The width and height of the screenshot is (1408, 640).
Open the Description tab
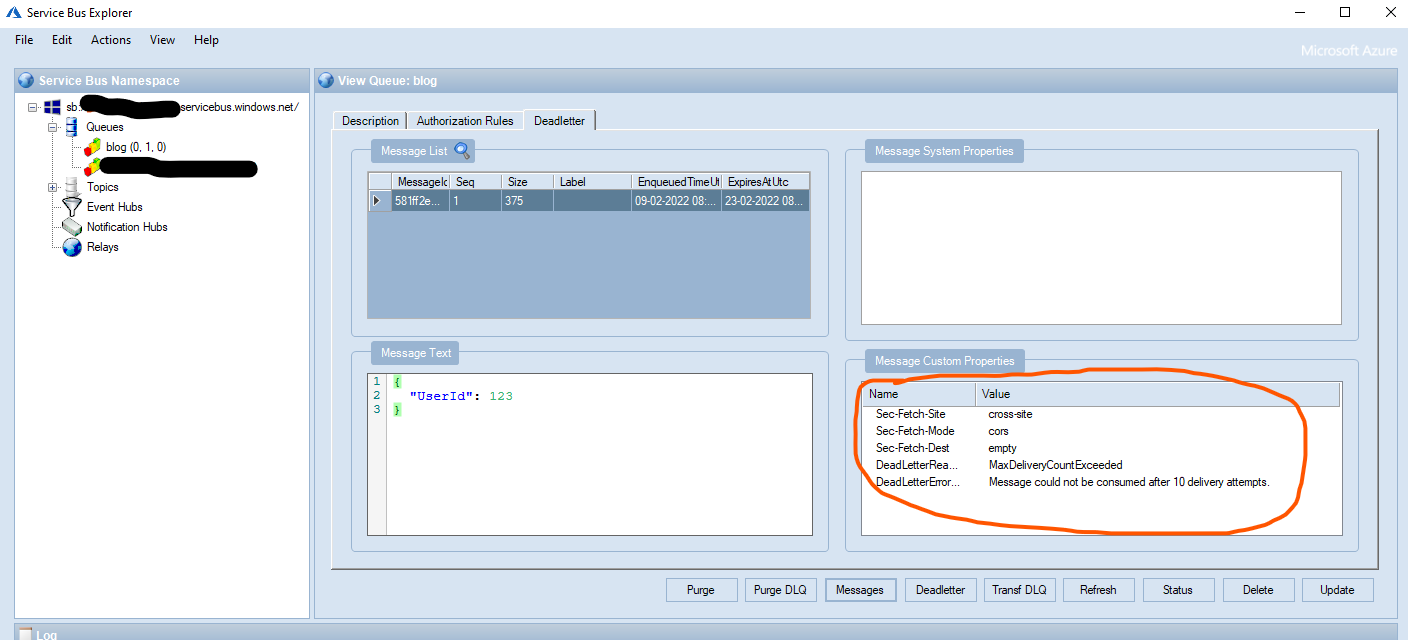coord(370,121)
